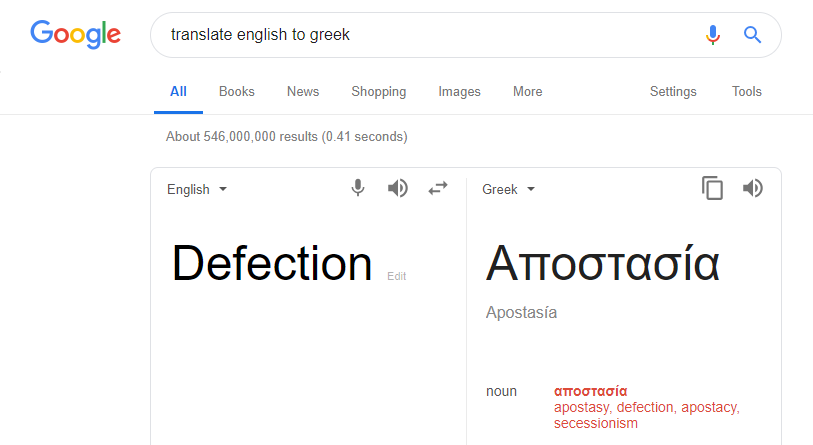The width and height of the screenshot is (813, 445).
Task: Click the red αποστασία noun translation
Action: coord(591,391)
